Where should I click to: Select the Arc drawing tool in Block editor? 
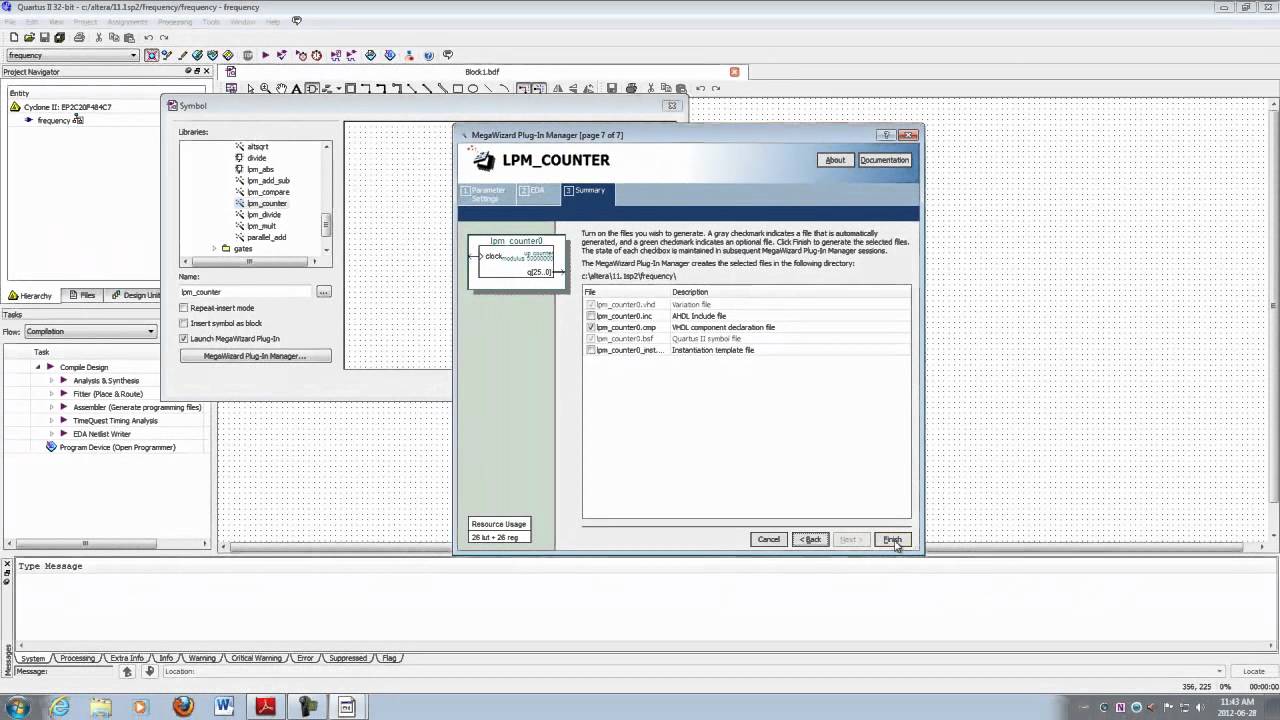click(505, 89)
